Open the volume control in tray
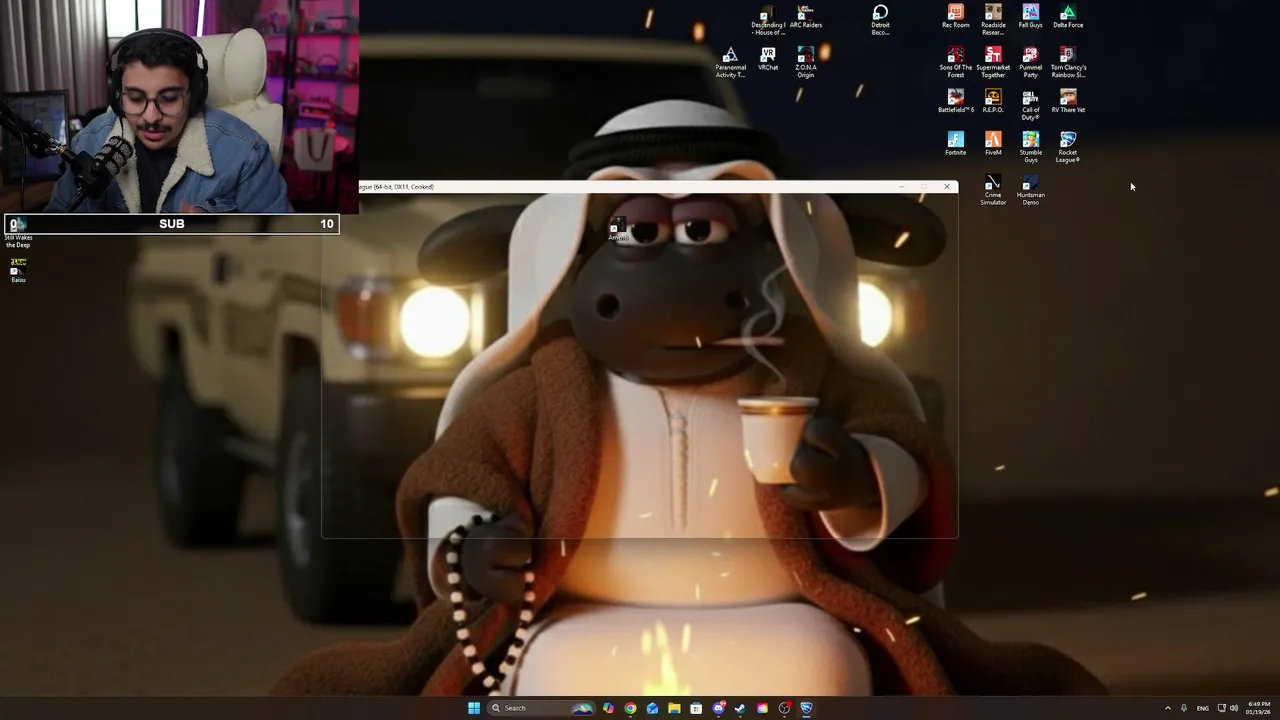This screenshot has height=720, width=1280. pyautogui.click(x=1234, y=708)
